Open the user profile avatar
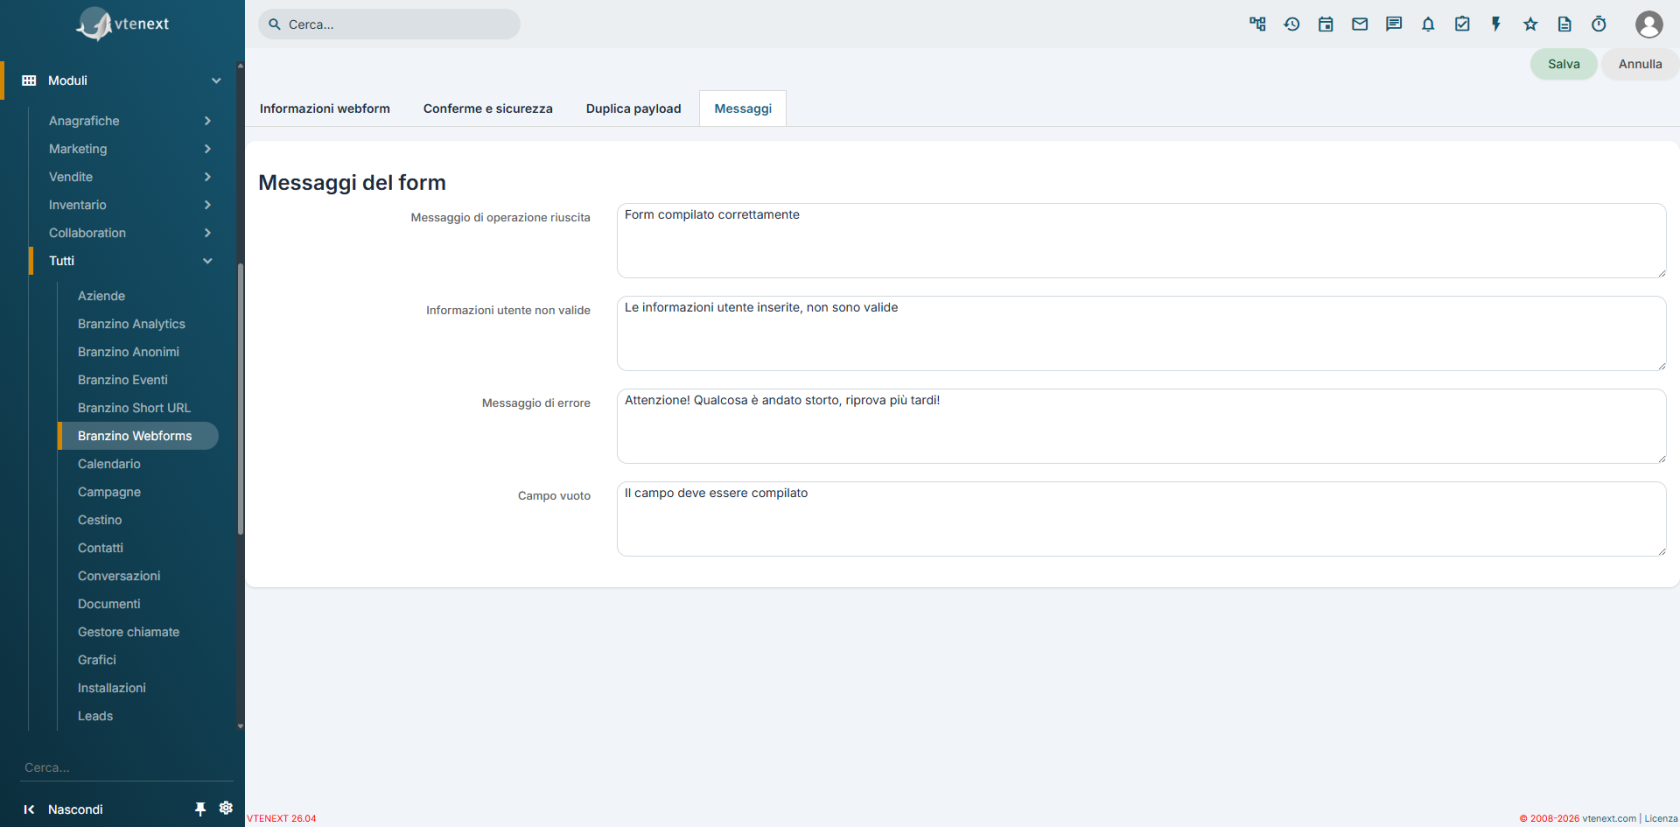Screen dimensions: 1680x827 coord(1649,24)
